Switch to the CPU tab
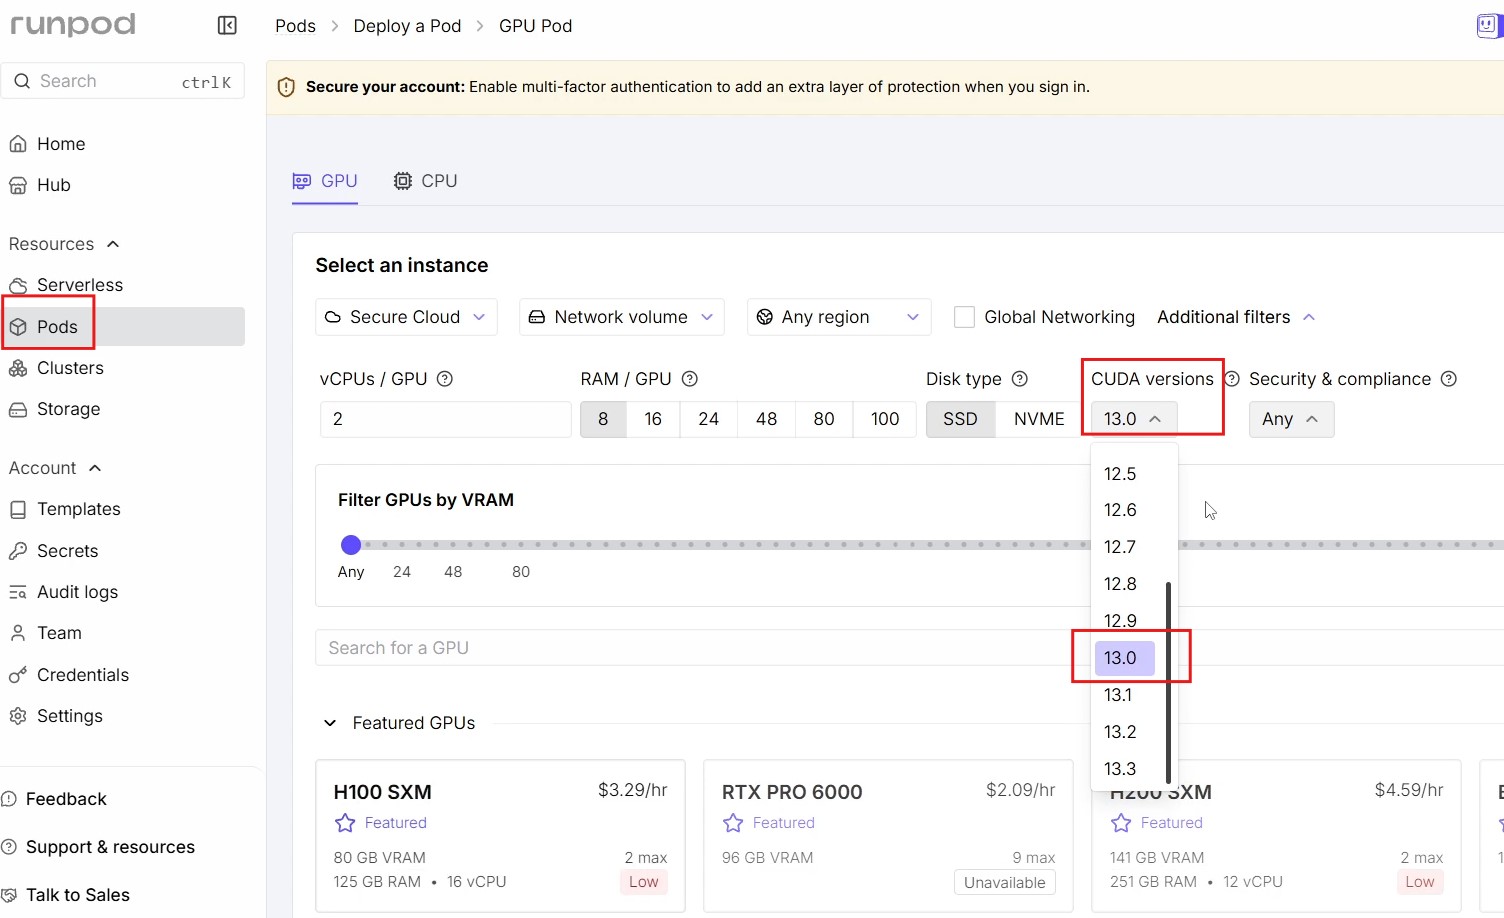 pos(426,181)
